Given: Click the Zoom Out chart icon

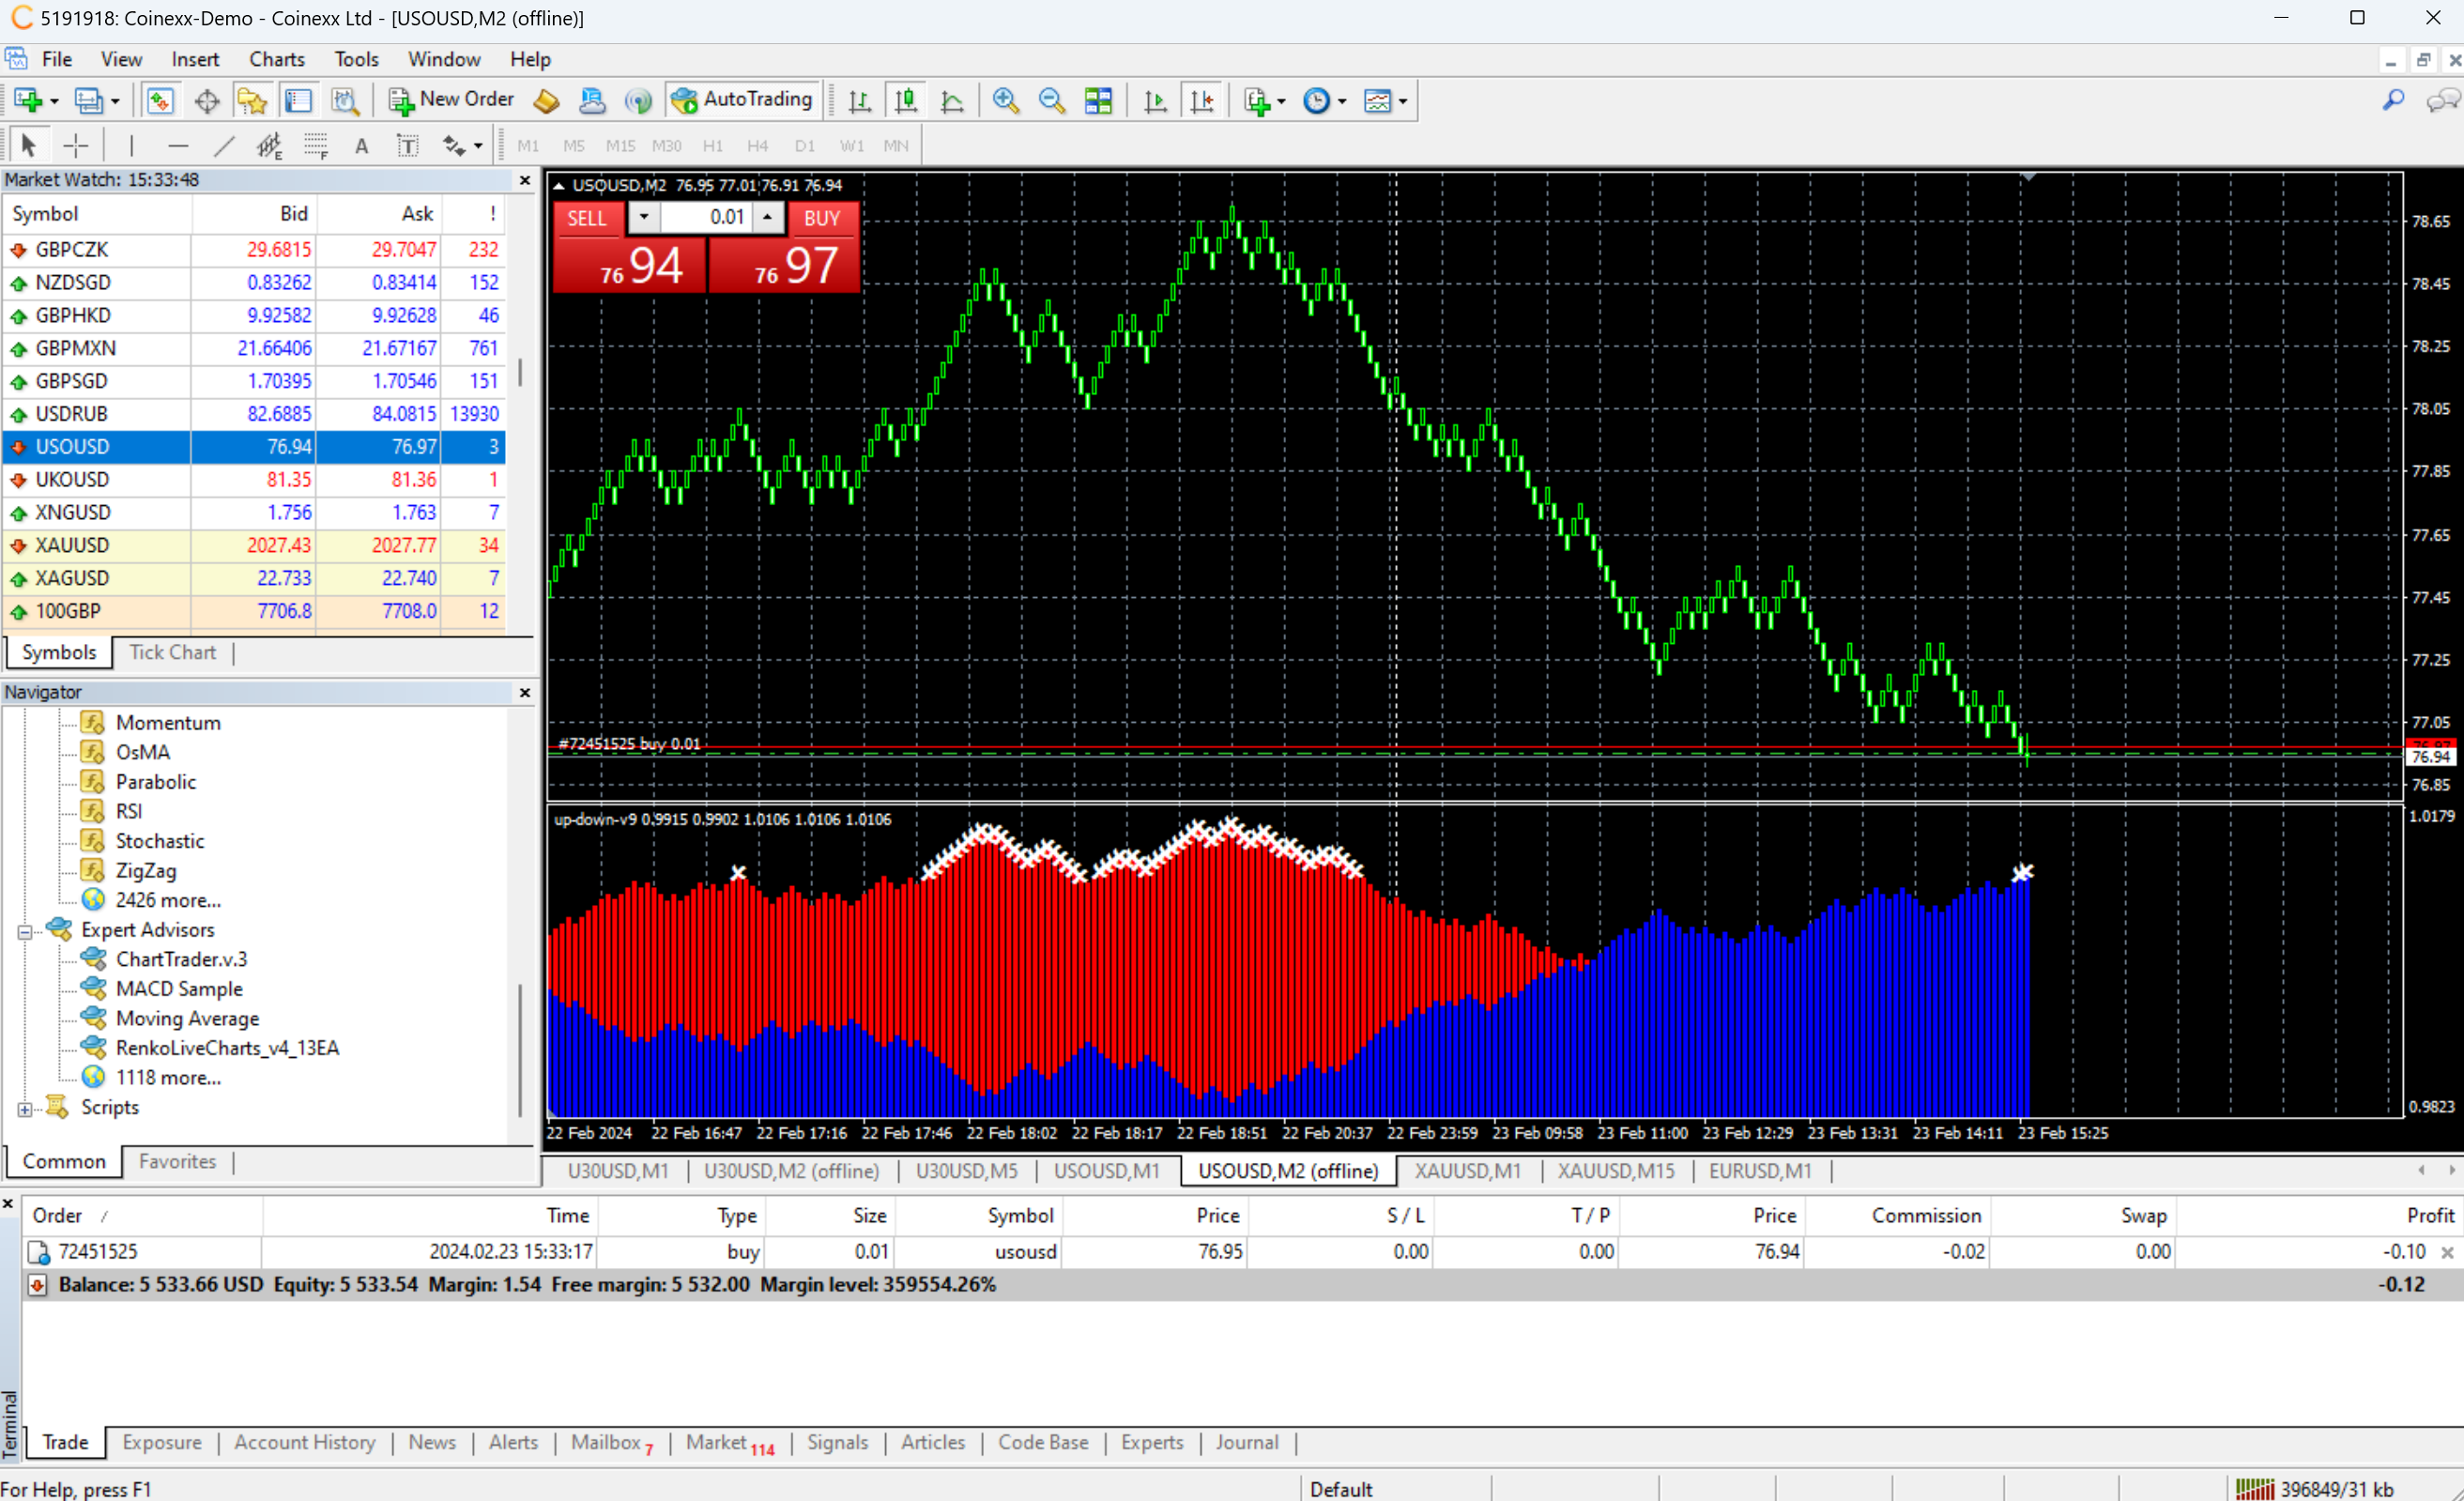Looking at the screenshot, I should point(1051,100).
